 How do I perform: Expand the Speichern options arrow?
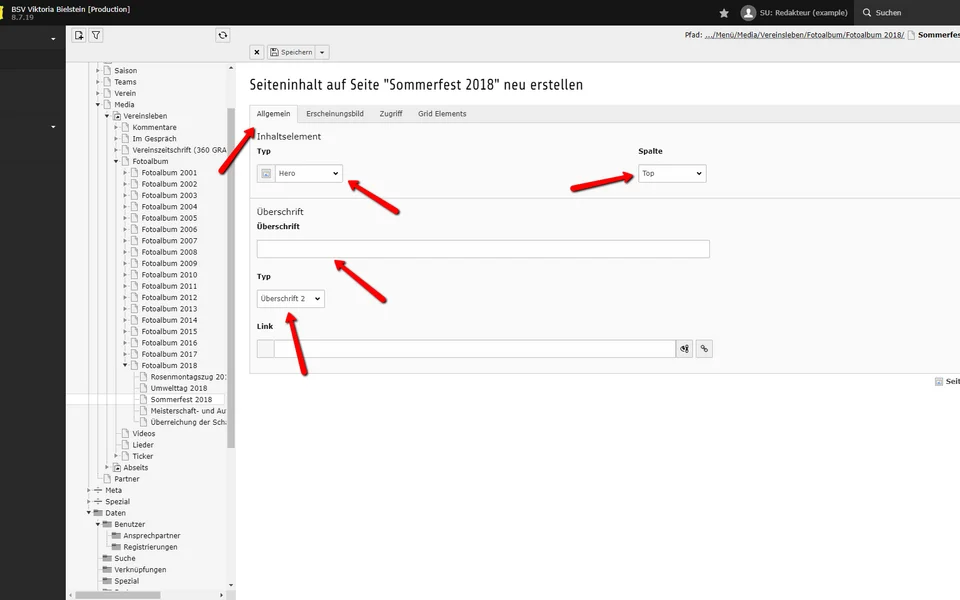(x=323, y=52)
